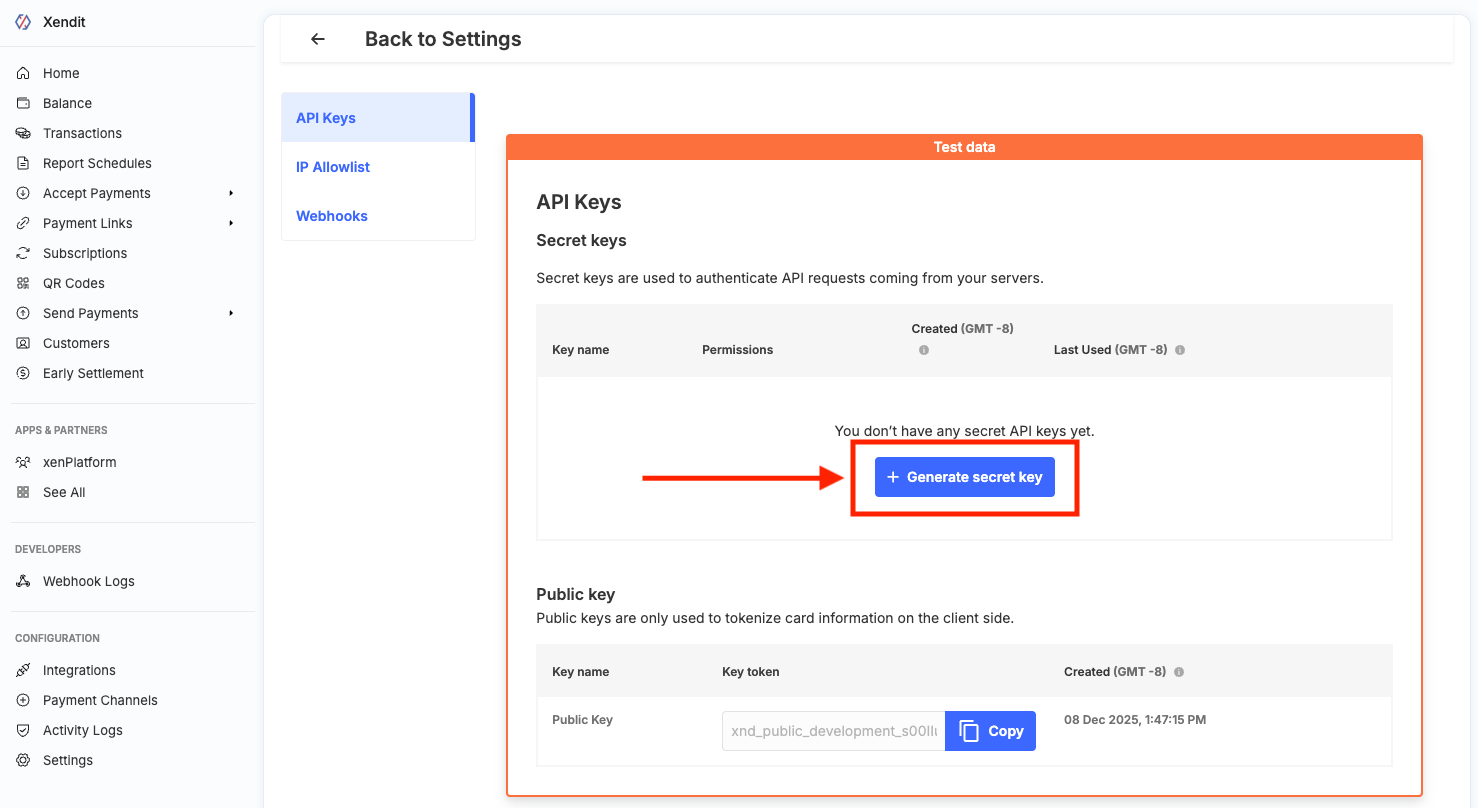The height and width of the screenshot is (808, 1478).
Task: Click the Settings gear icon
Action: click(23, 760)
